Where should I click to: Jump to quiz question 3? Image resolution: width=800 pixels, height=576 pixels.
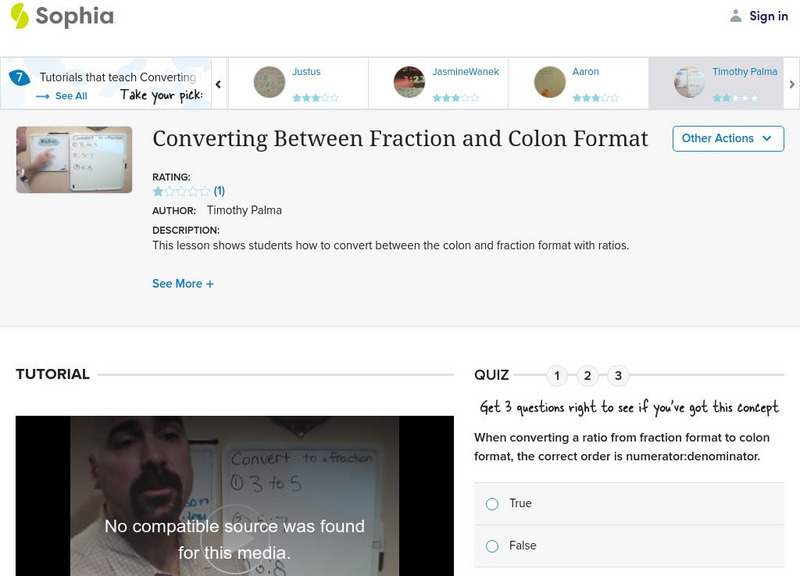(x=618, y=376)
